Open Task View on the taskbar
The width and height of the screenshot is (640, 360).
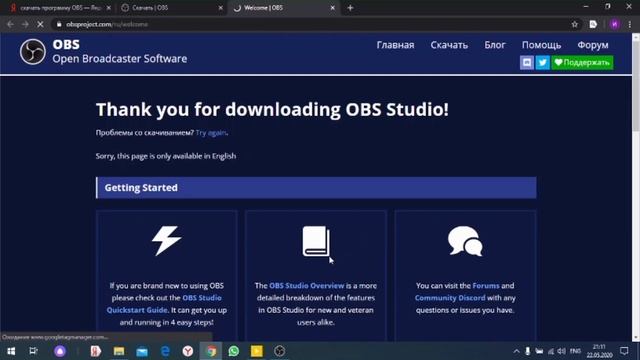(x=33, y=351)
